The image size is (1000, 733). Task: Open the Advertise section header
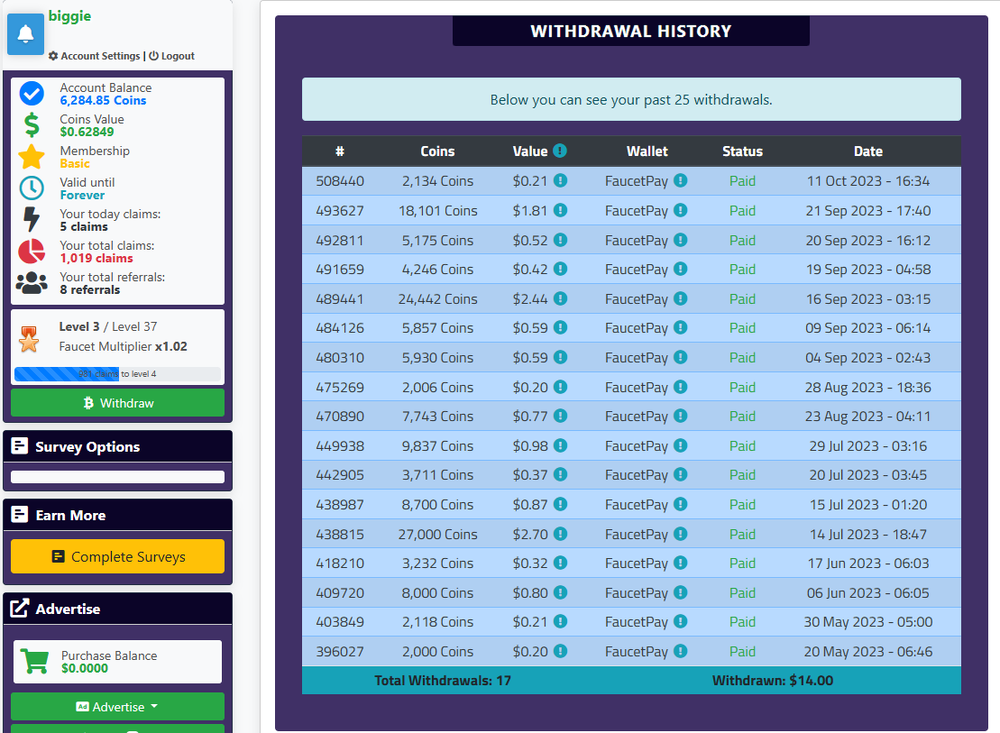pos(117,609)
